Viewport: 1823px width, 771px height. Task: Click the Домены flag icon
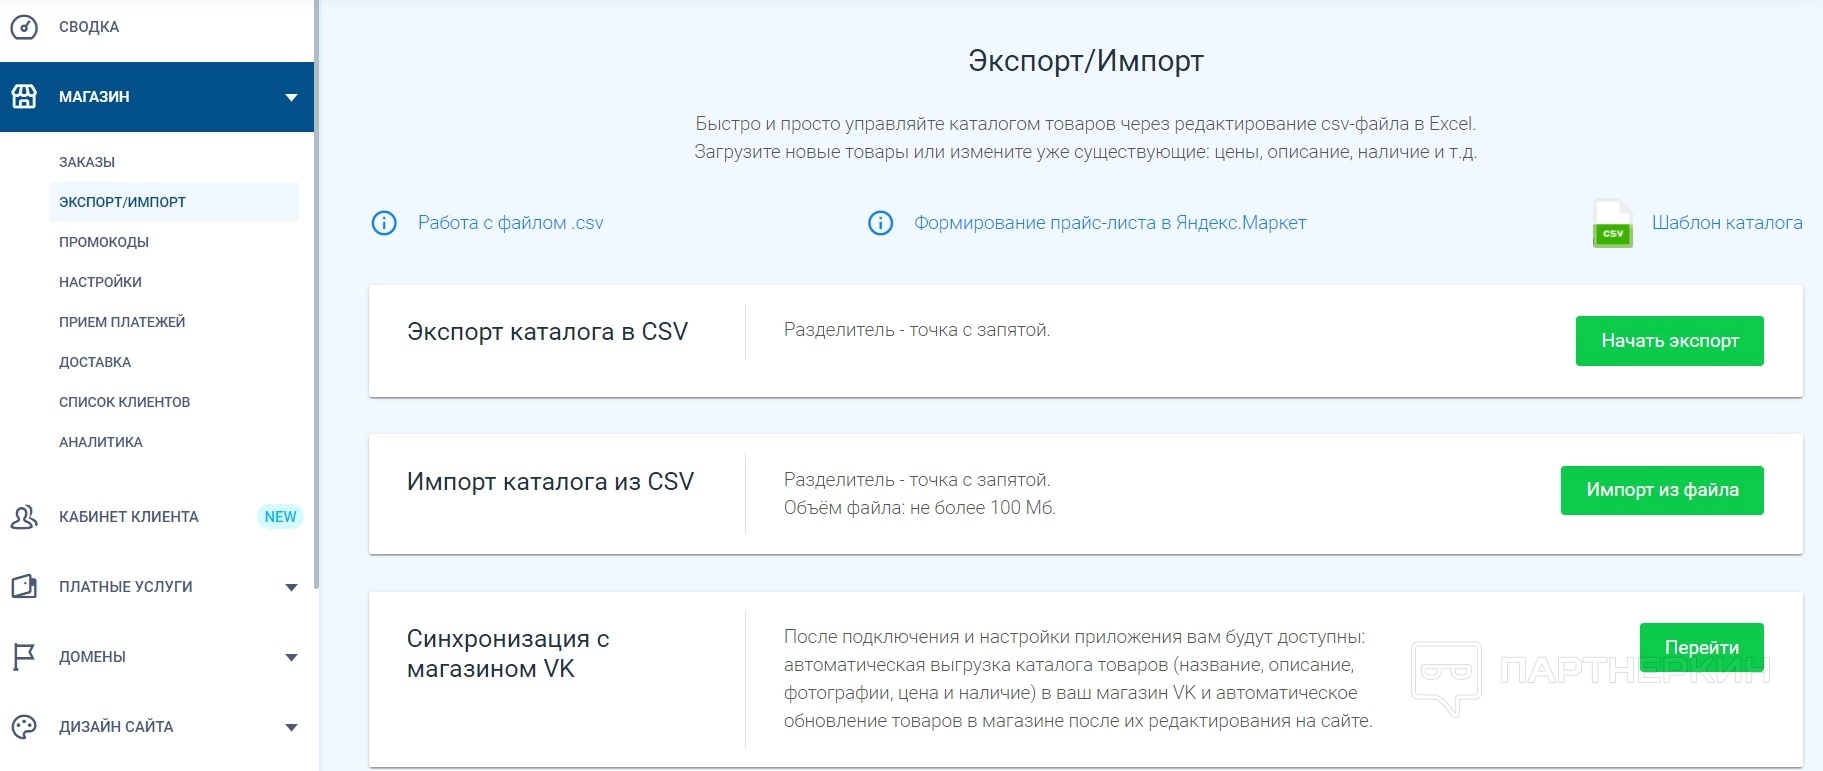(24, 657)
